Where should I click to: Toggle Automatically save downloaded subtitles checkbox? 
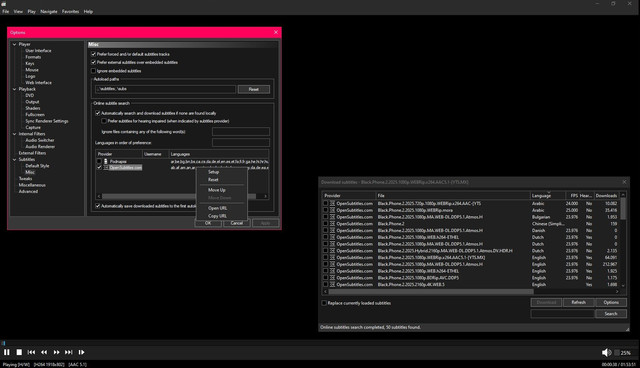click(98, 206)
